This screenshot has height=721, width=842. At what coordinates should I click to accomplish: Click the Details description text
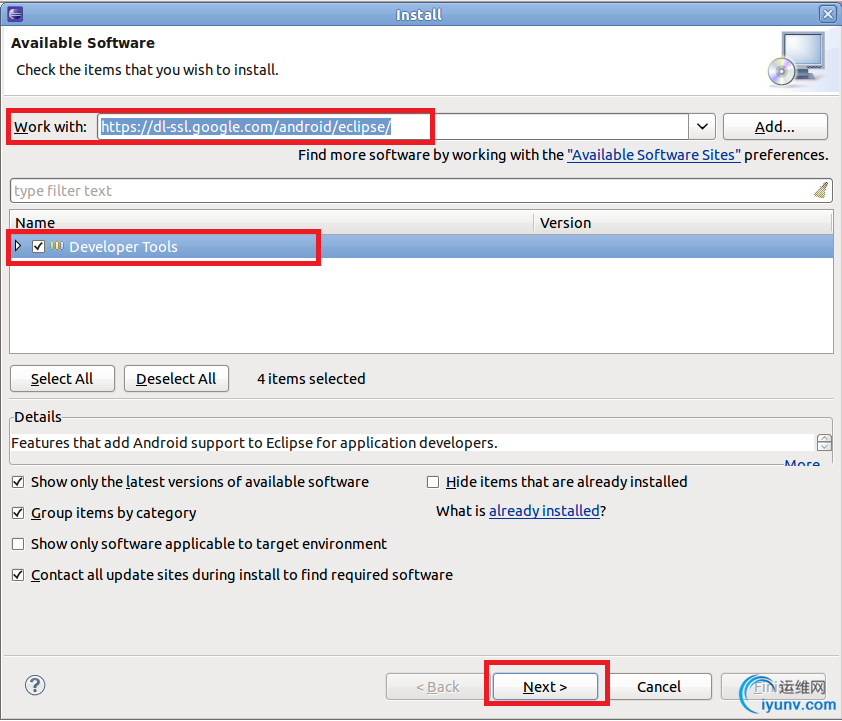254,443
